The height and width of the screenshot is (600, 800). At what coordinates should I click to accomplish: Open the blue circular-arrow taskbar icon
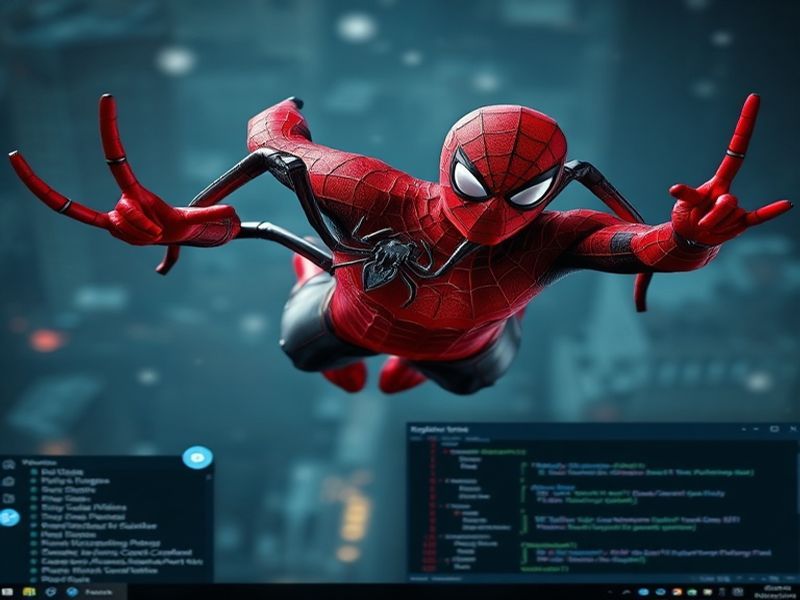click(x=51, y=592)
